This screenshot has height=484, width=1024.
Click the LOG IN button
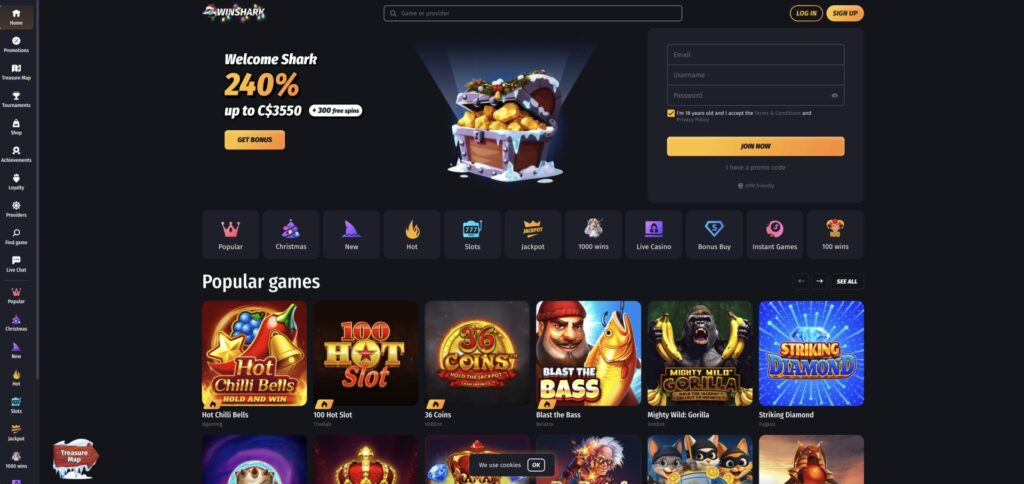pyautogui.click(x=806, y=13)
